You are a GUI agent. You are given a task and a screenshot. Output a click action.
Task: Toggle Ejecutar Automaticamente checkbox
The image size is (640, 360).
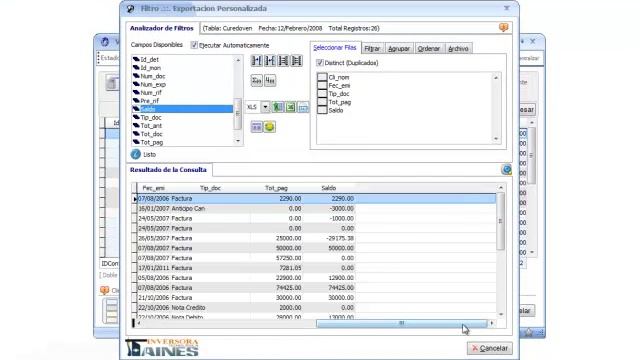click(x=194, y=45)
